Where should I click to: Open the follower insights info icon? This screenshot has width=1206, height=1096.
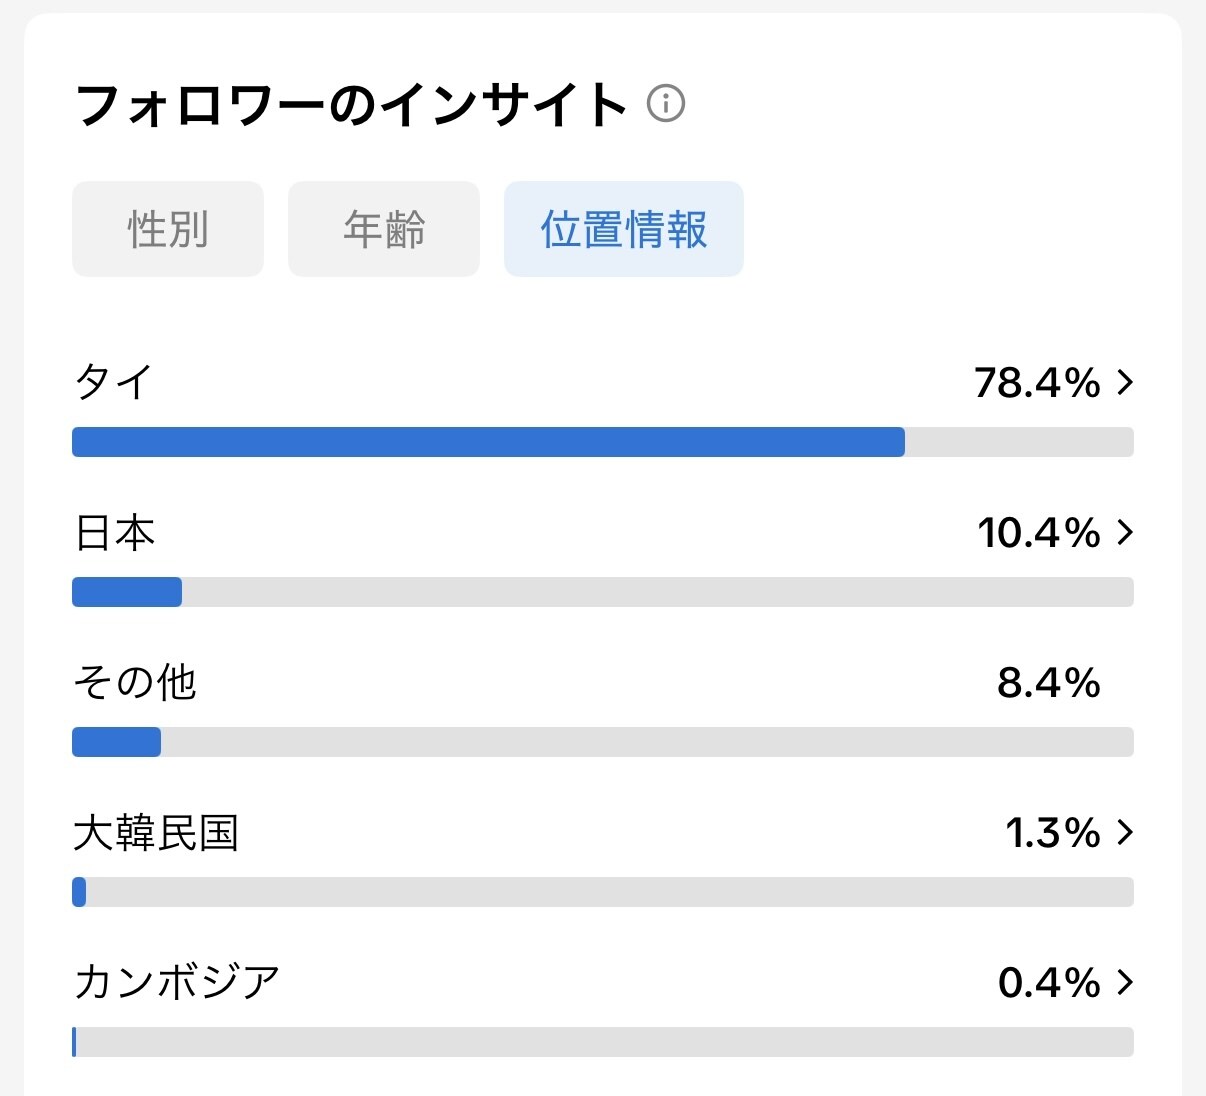pos(666,103)
